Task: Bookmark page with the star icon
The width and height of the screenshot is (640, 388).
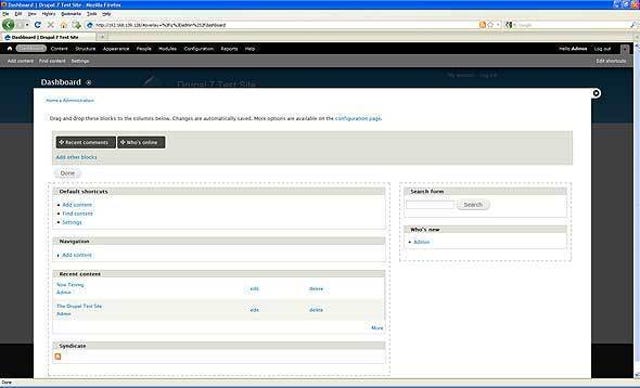Action: [x=491, y=25]
